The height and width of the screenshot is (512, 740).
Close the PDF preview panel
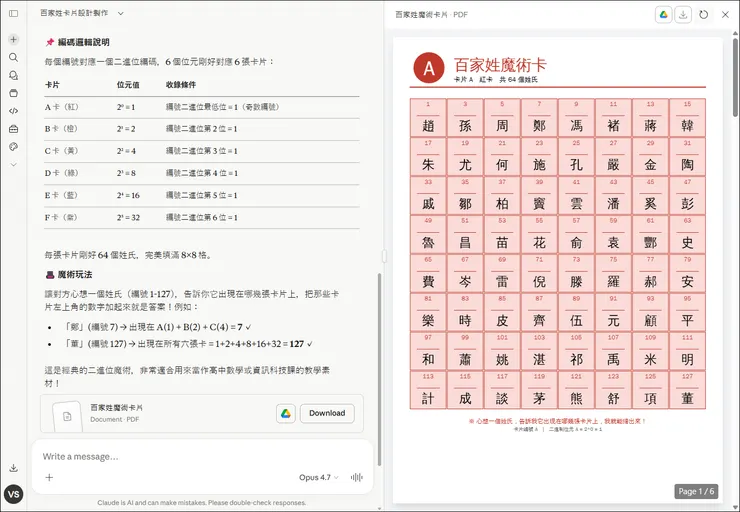click(x=725, y=15)
